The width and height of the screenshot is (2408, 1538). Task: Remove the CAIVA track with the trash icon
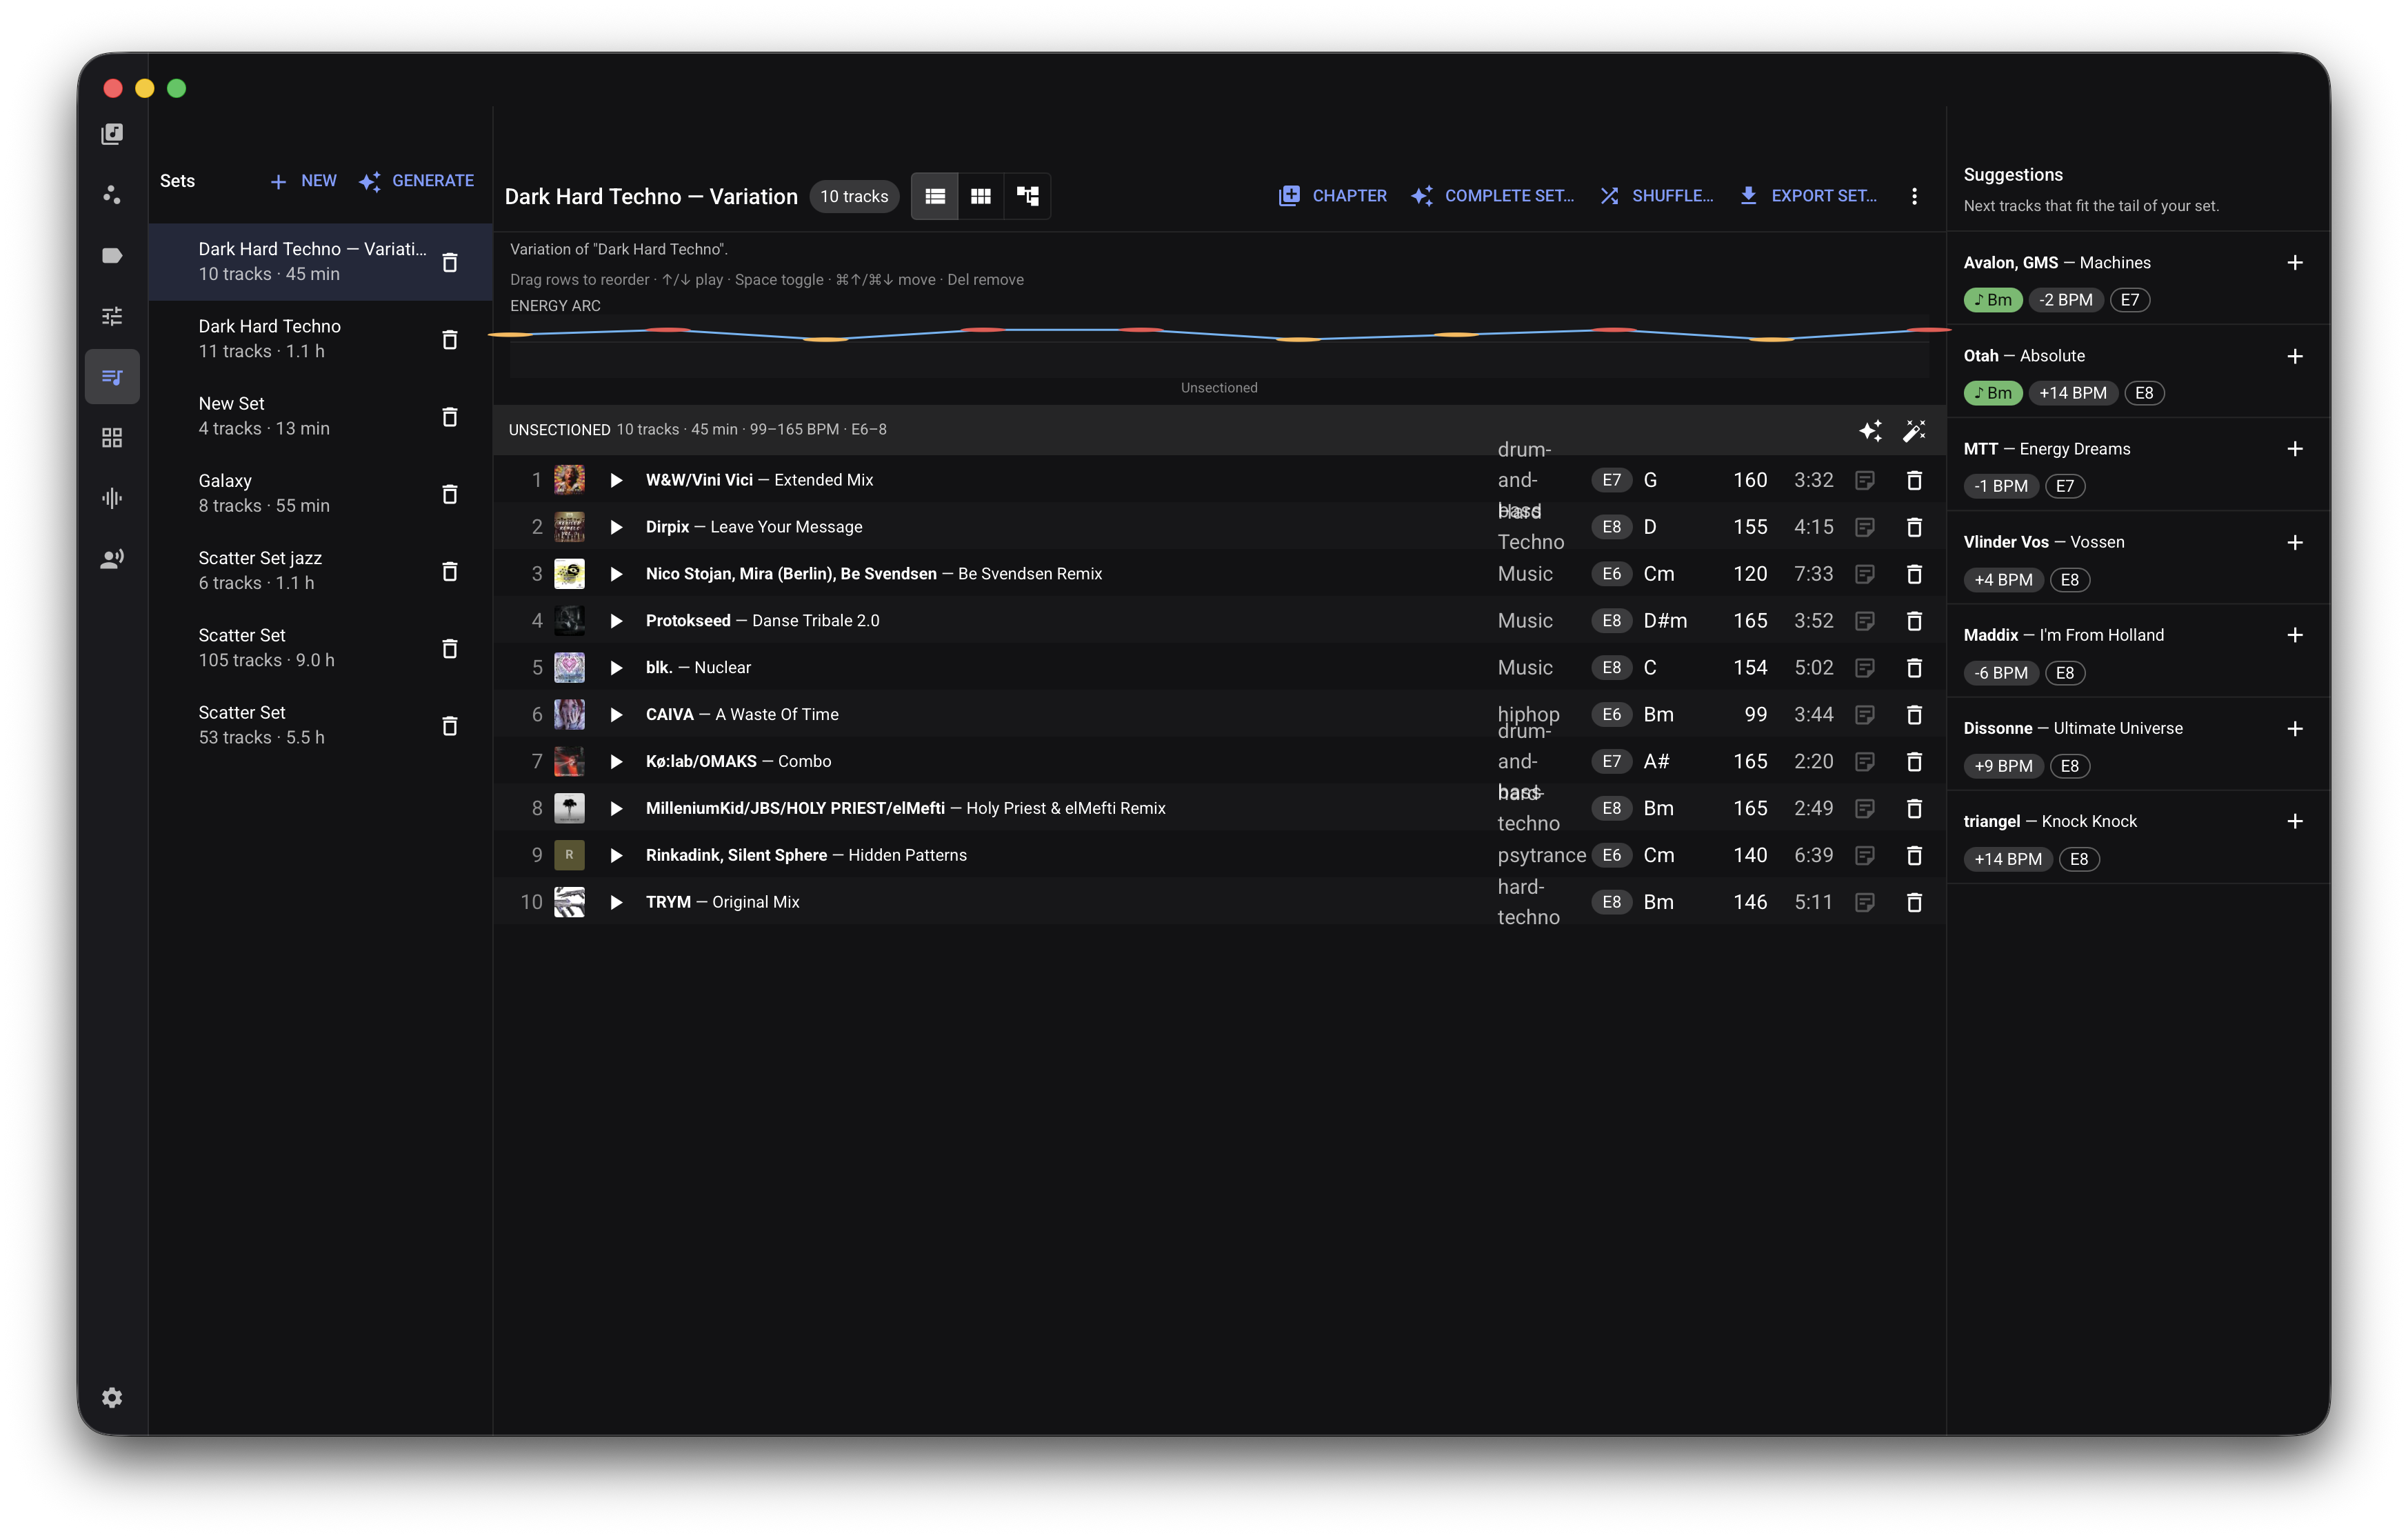coord(1914,714)
